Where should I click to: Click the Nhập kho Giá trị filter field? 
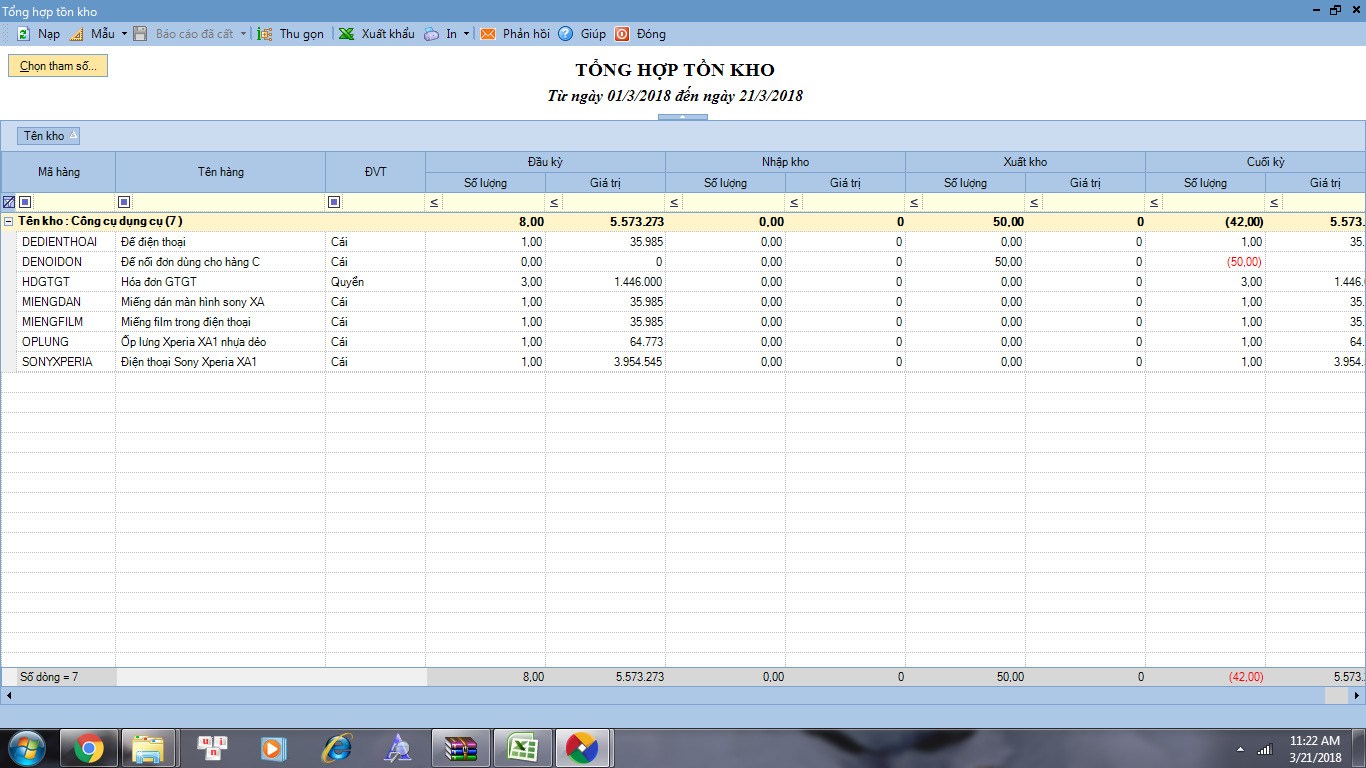click(854, 202)
